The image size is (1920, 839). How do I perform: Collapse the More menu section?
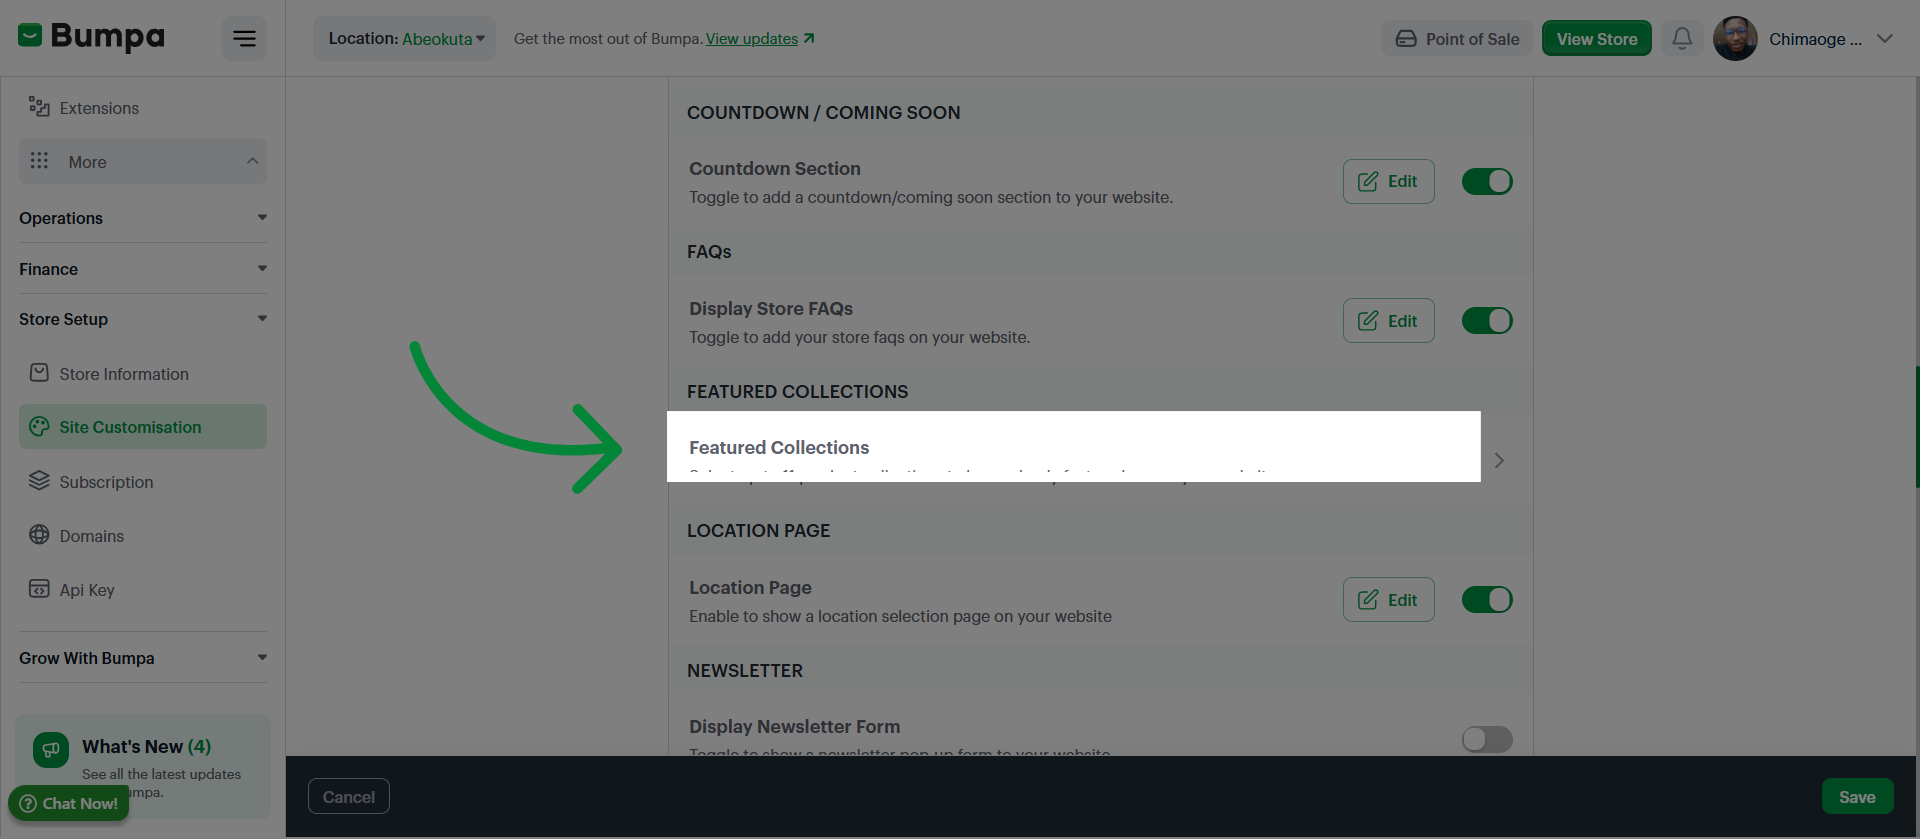click(143, 161)
